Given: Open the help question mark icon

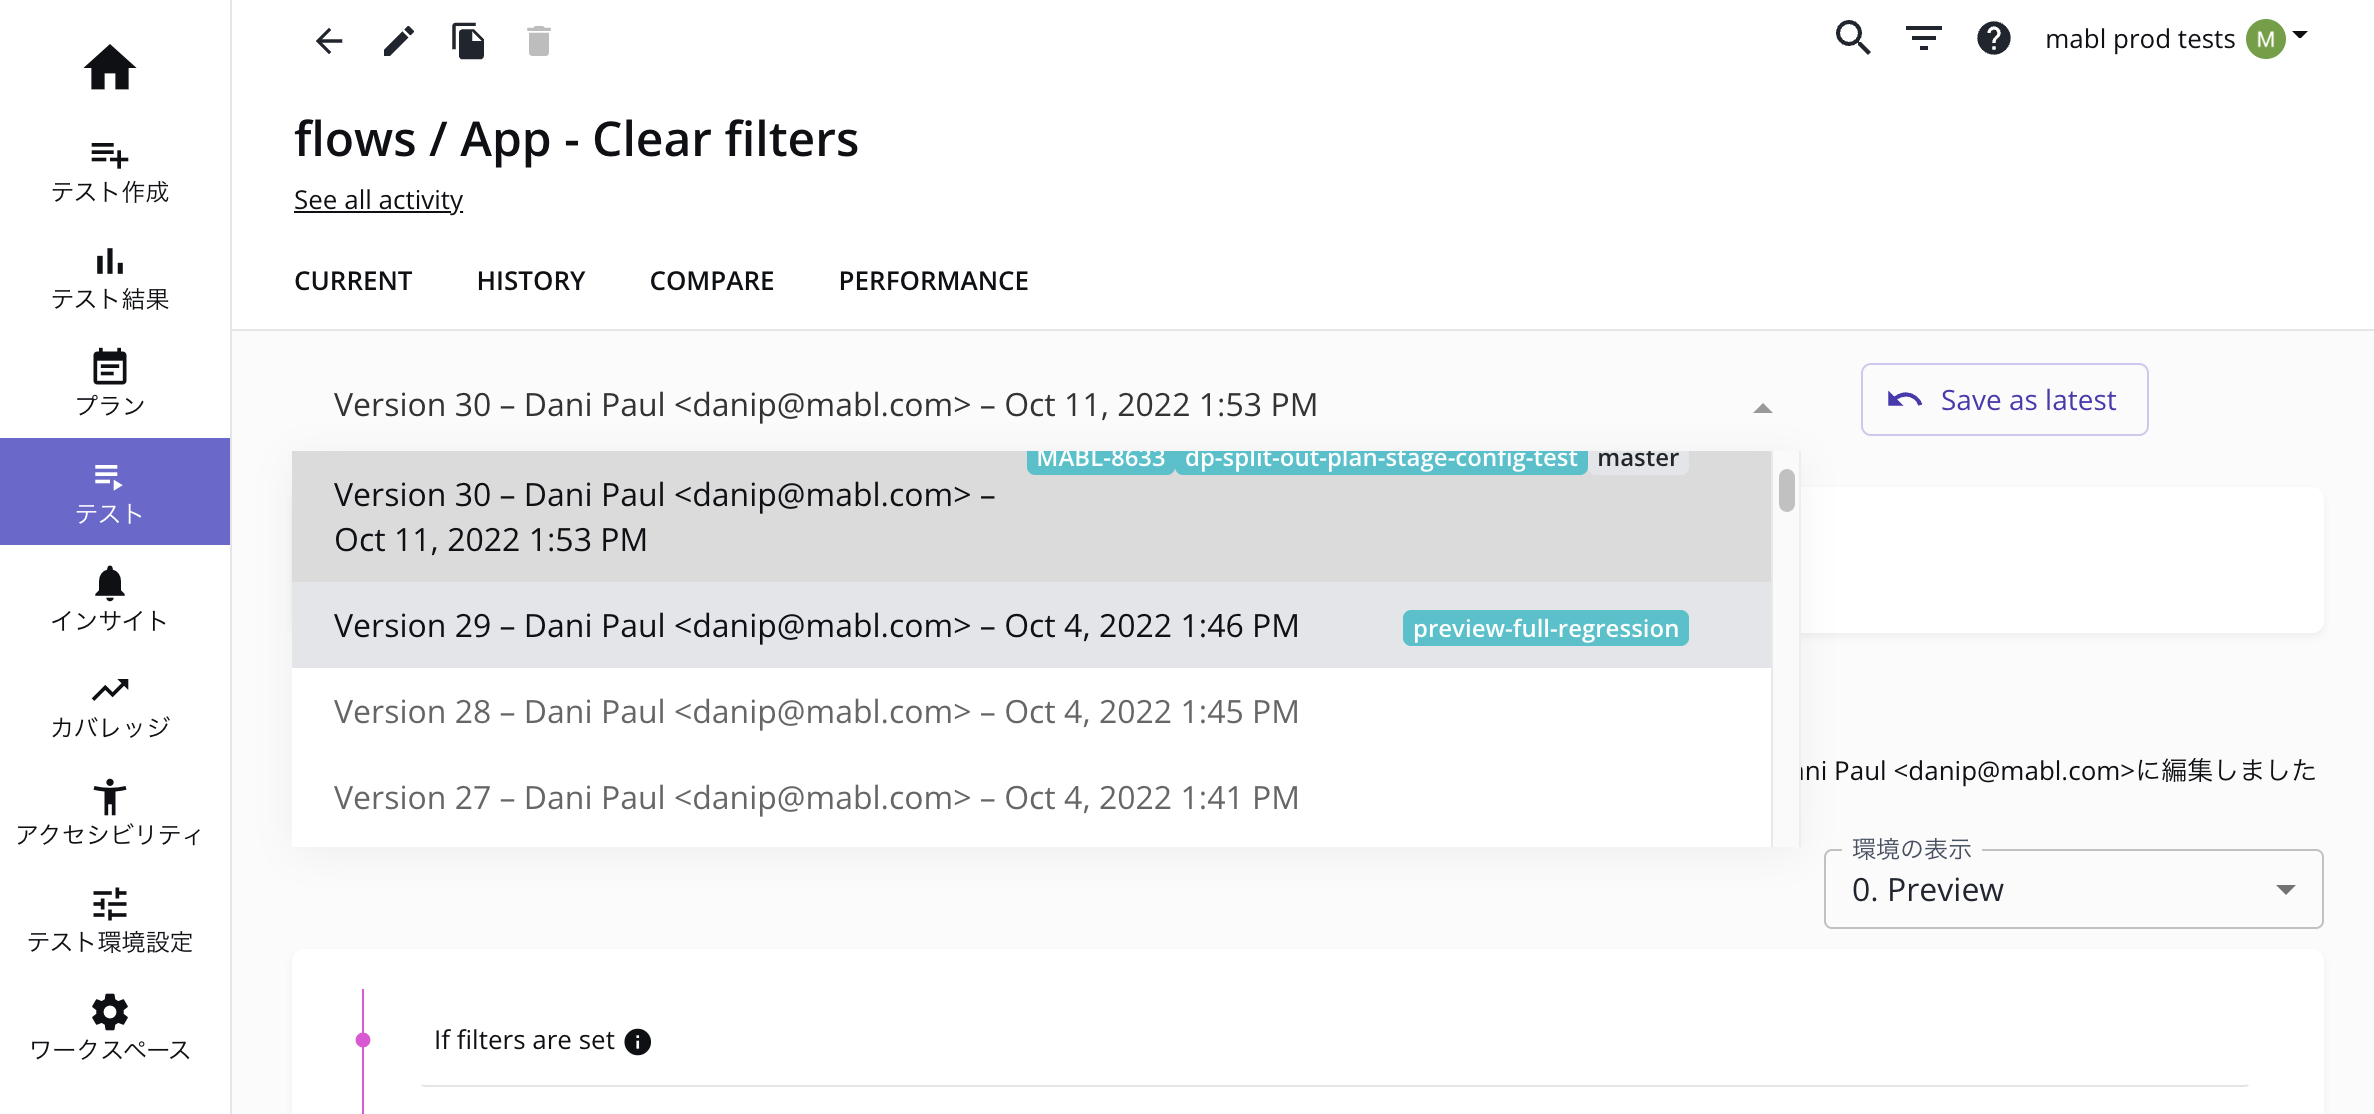Looking at the screenshot, I should pos(1993,39).
